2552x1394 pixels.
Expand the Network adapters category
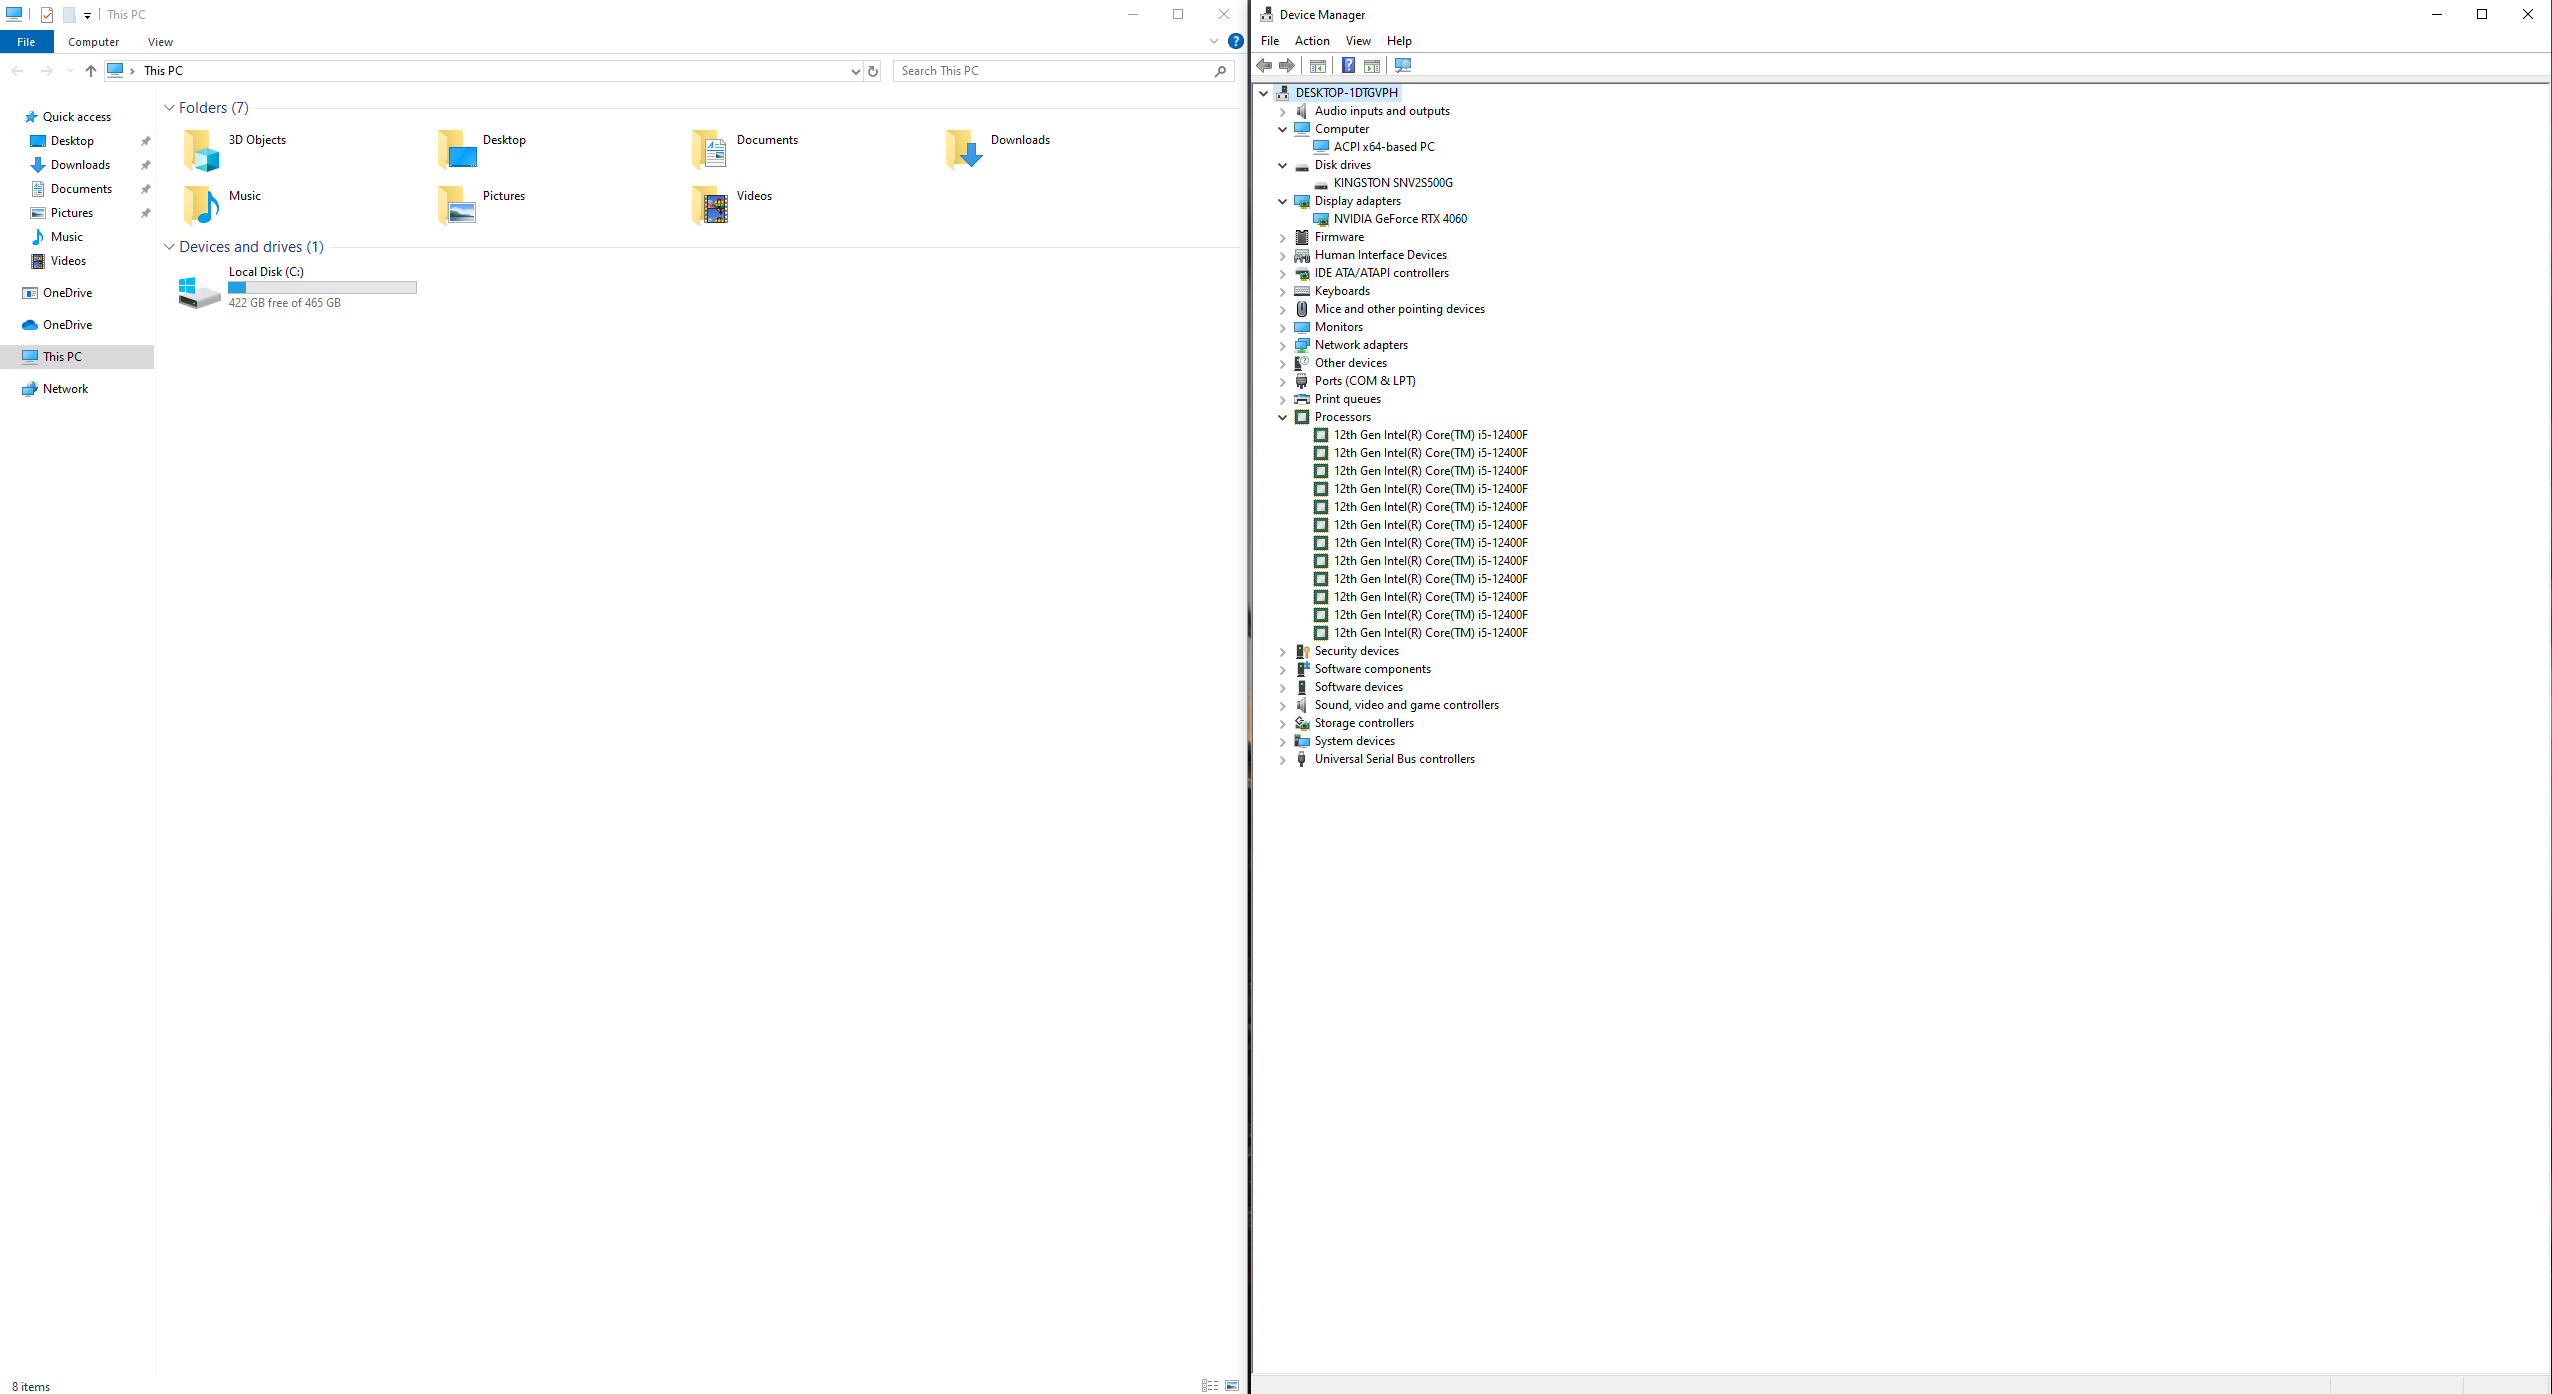point(1283,346)
